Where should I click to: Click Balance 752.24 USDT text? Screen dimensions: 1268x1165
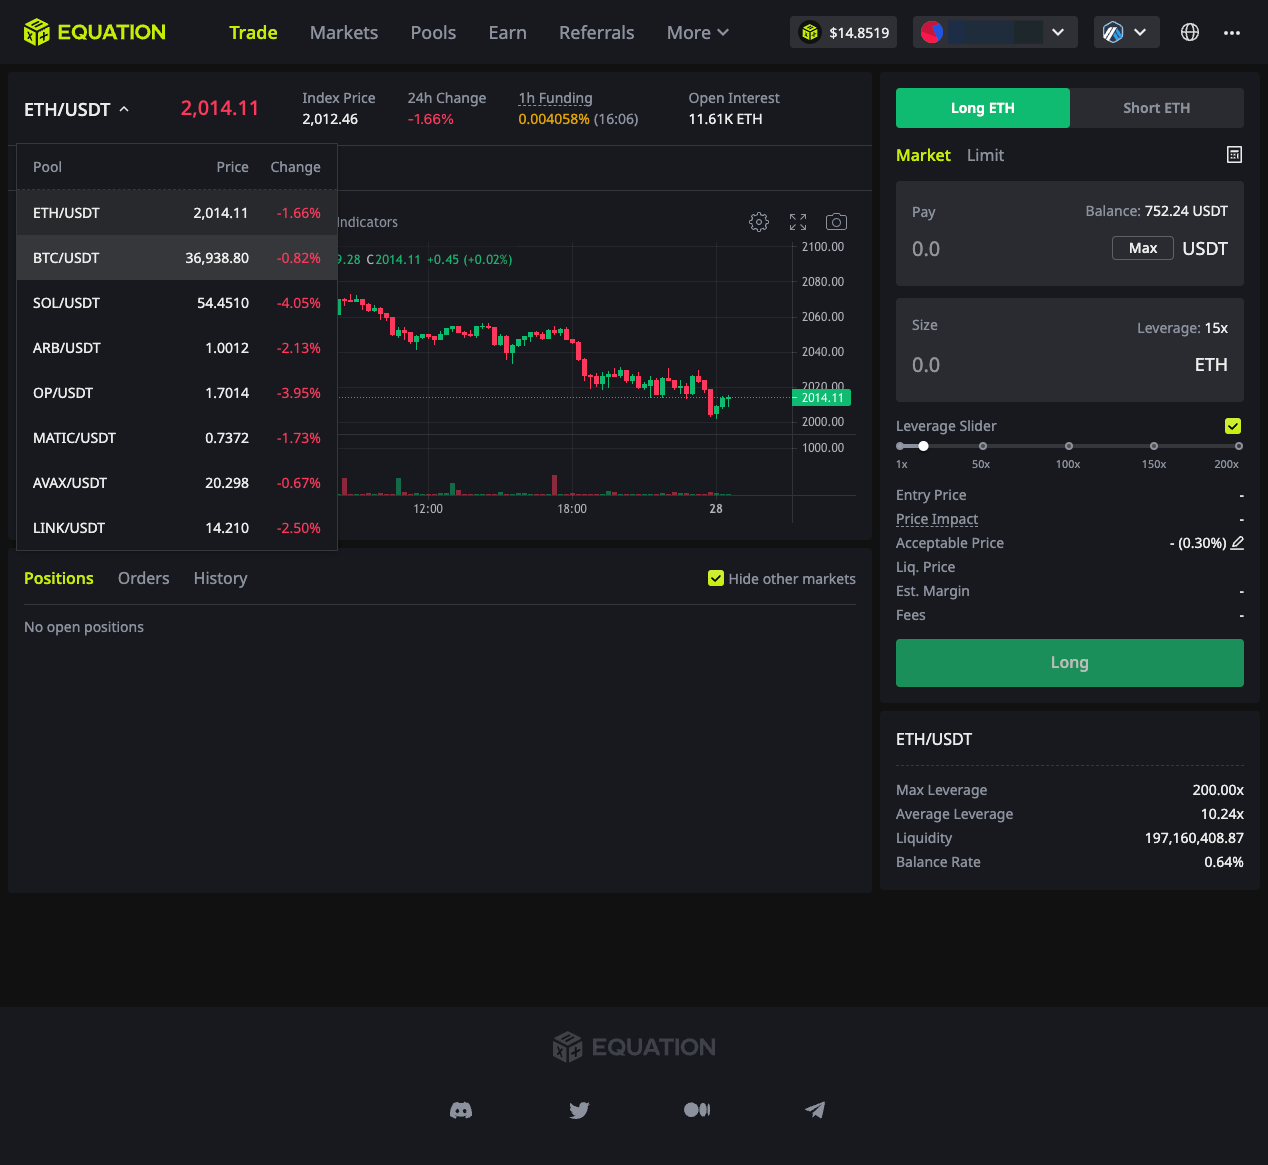coord(1156,211)
